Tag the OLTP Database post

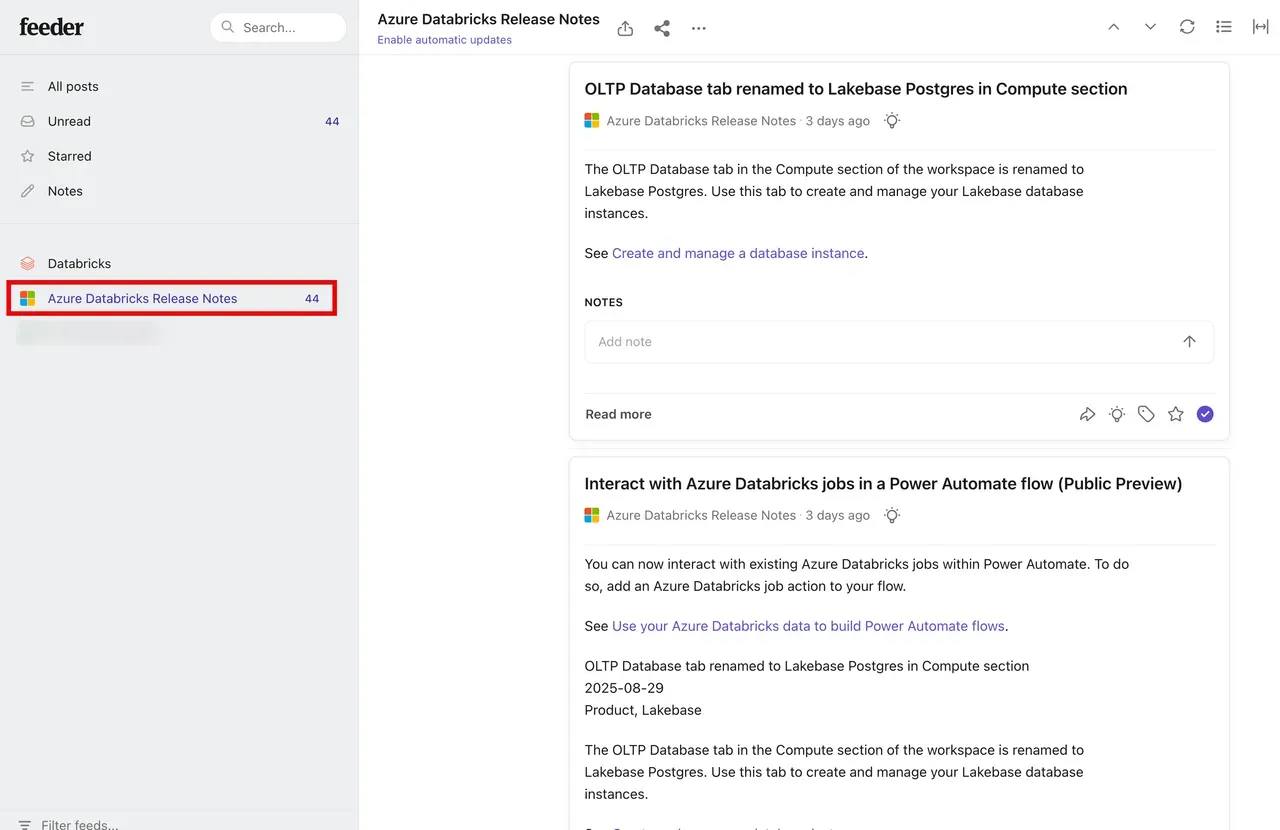tap(1146, 414)
